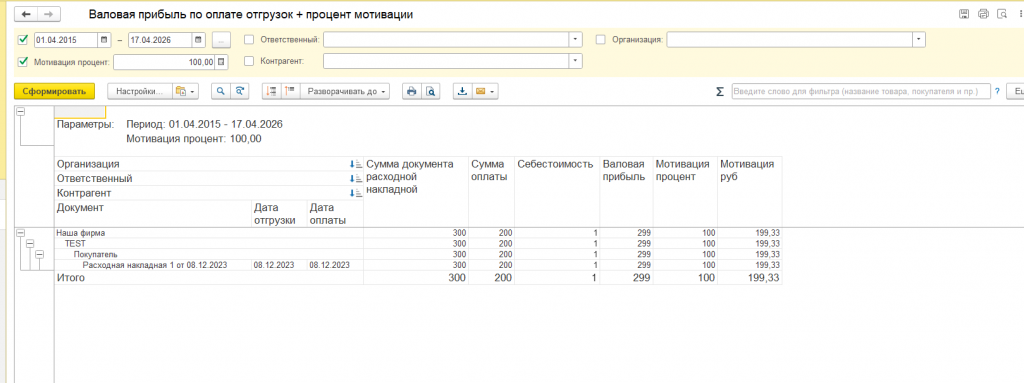The image size is (1024, 383).
Task: Click the yellow Сформировать button
Action: point(54,92)
